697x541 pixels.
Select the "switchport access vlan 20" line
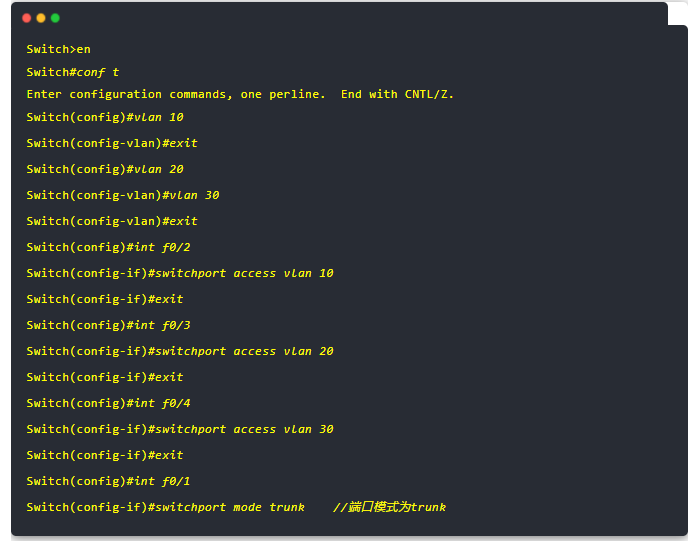[180, 351]
